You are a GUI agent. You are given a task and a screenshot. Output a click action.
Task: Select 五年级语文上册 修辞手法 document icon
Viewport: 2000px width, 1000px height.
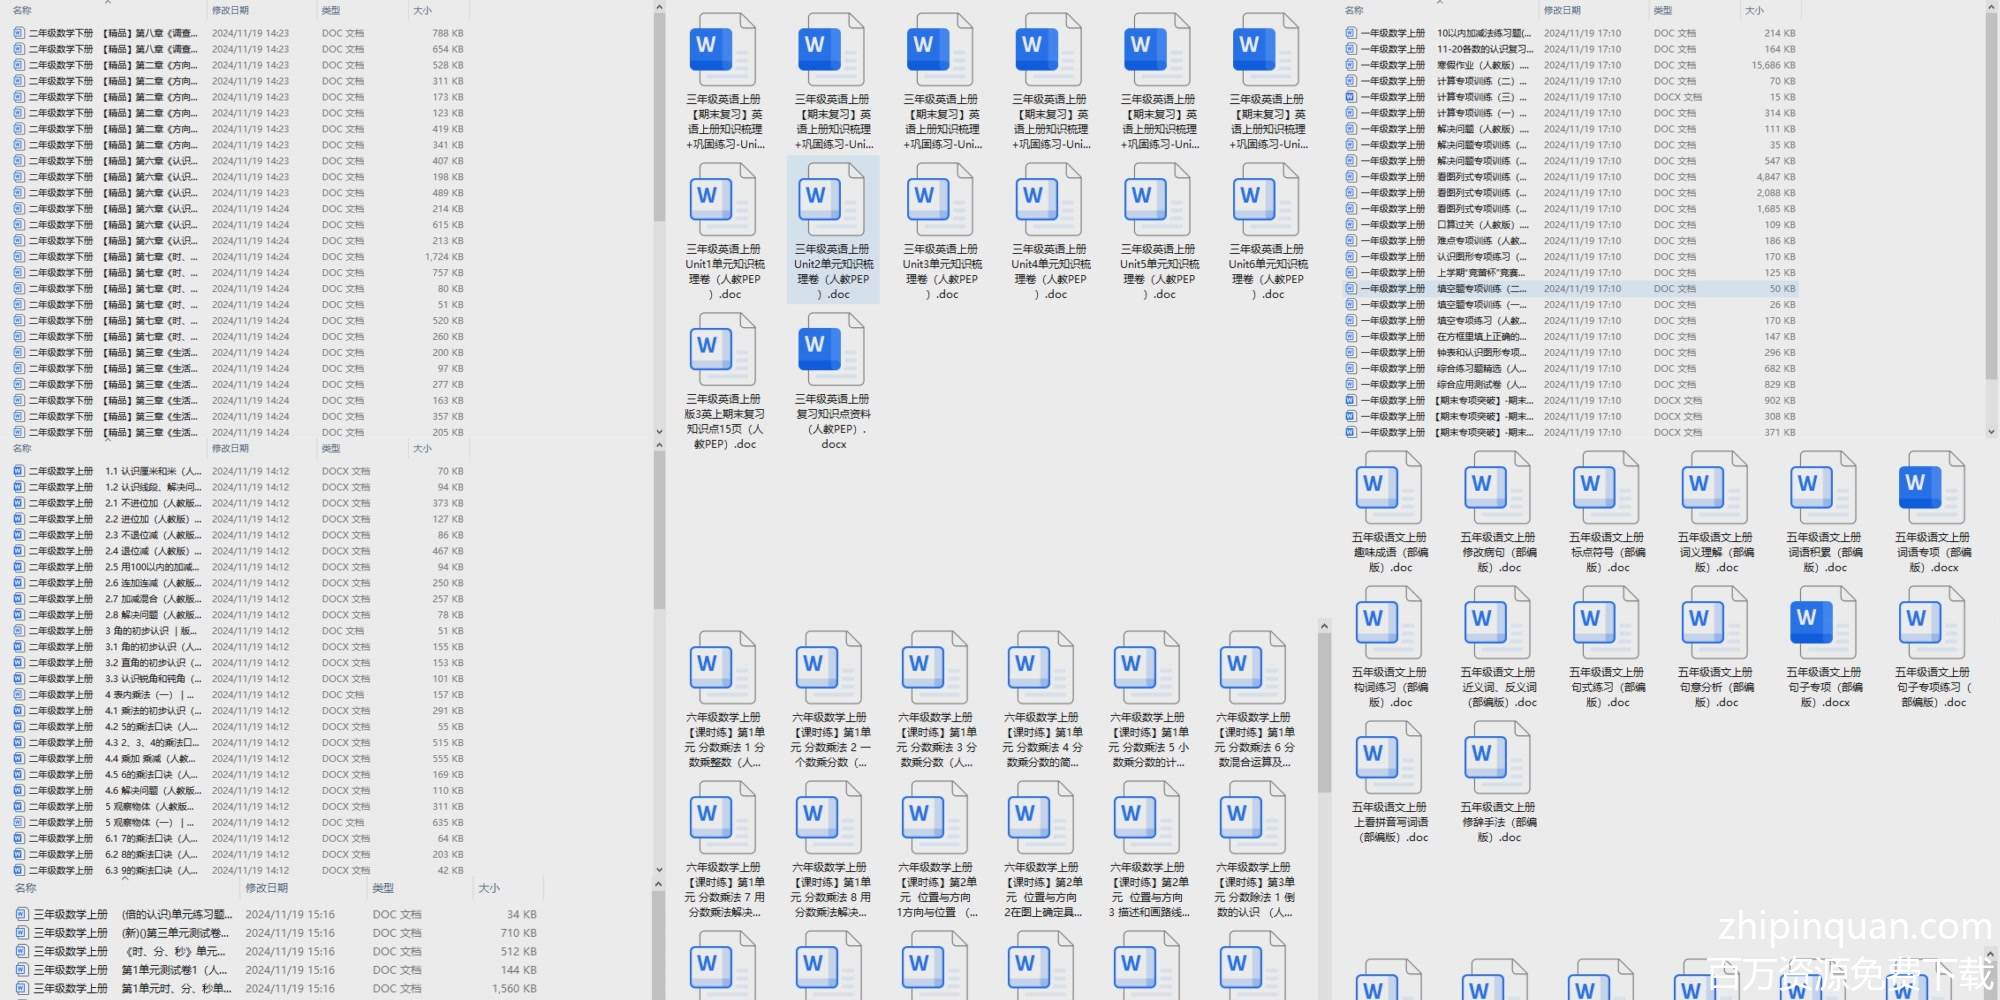pyautogui.click(x=1497, y=758)
